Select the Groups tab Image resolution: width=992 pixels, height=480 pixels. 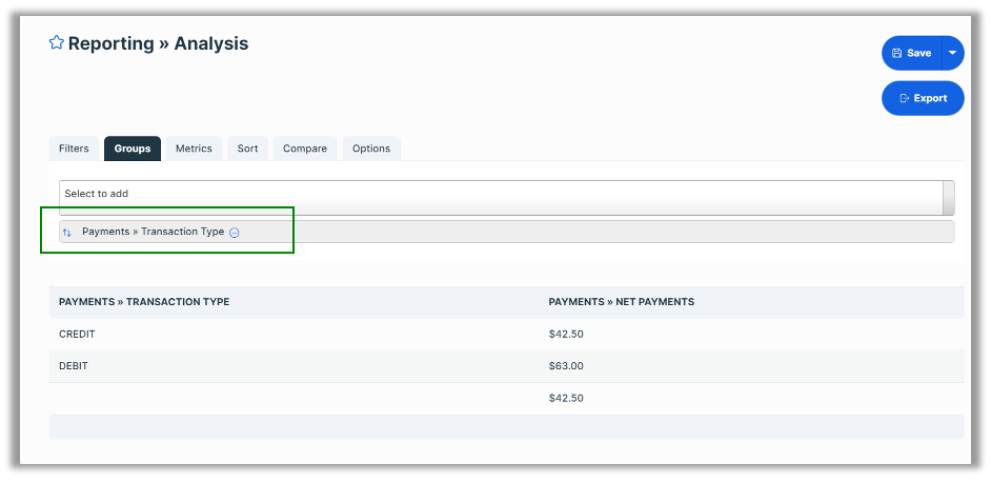(132, 149)
